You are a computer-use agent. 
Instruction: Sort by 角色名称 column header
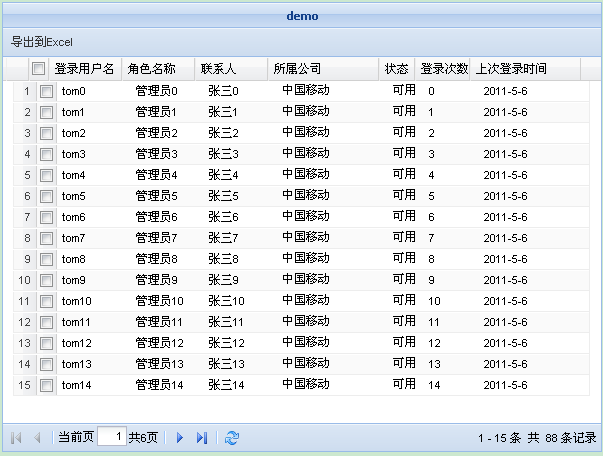tap(158, 69)
